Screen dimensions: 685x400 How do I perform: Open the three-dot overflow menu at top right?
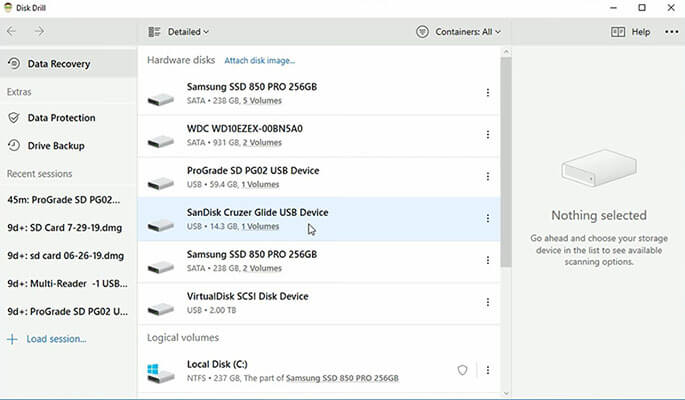(x=671, y=32)
